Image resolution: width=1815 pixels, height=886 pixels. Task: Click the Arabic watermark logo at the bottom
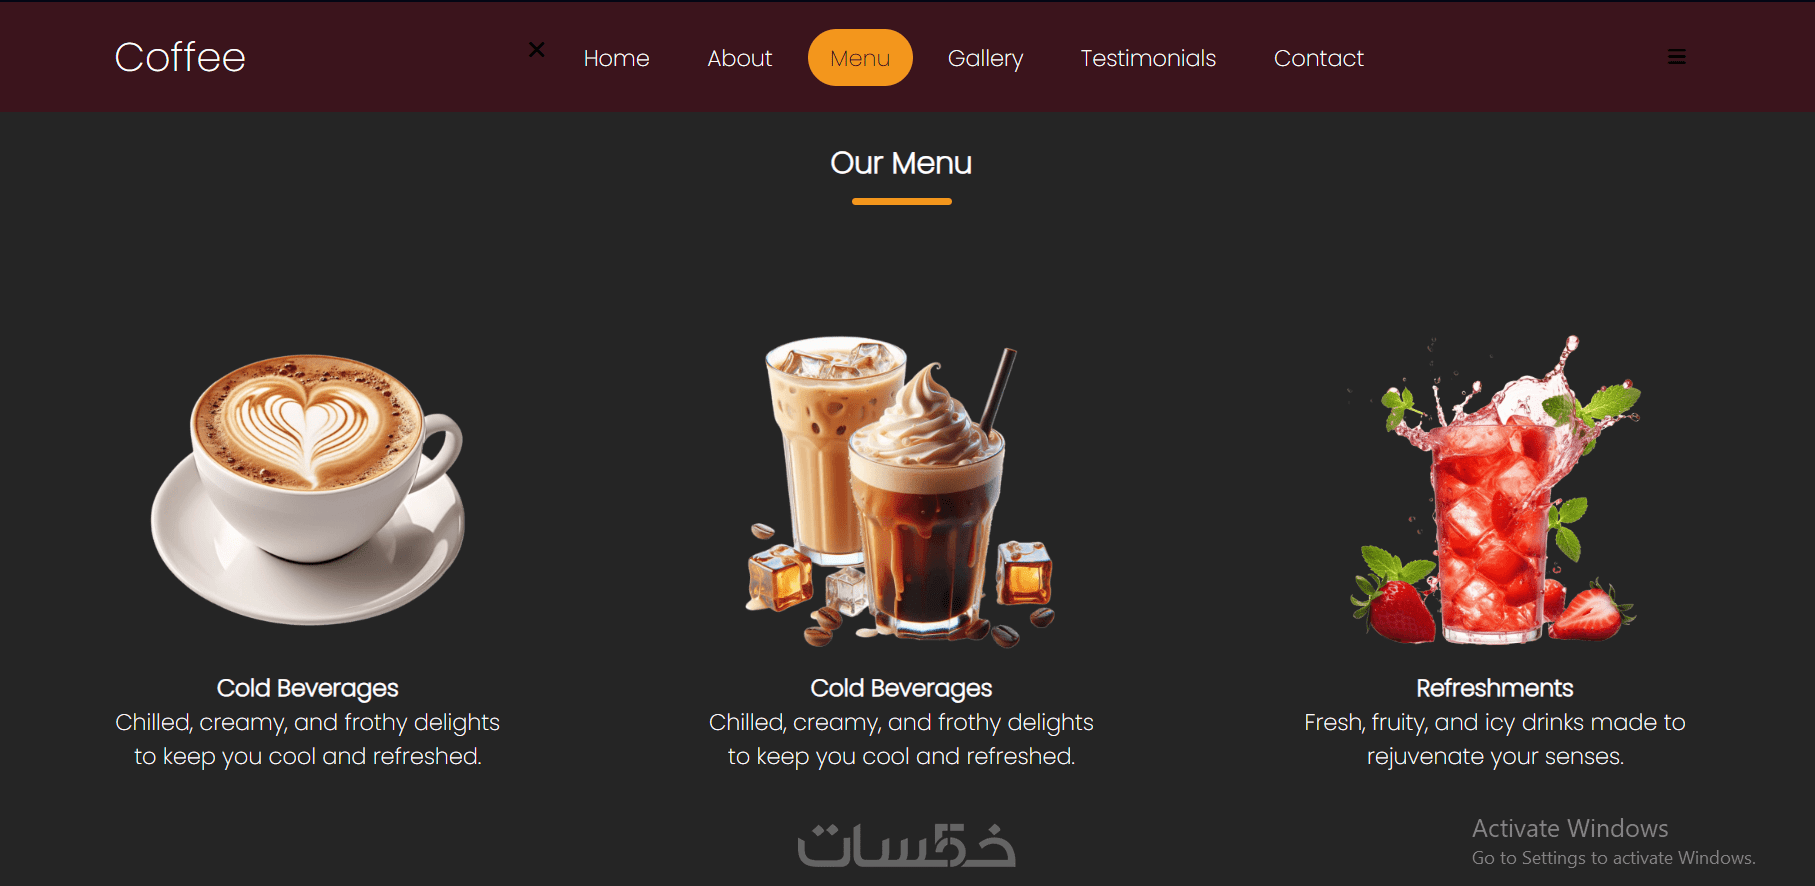click(906, 846)
